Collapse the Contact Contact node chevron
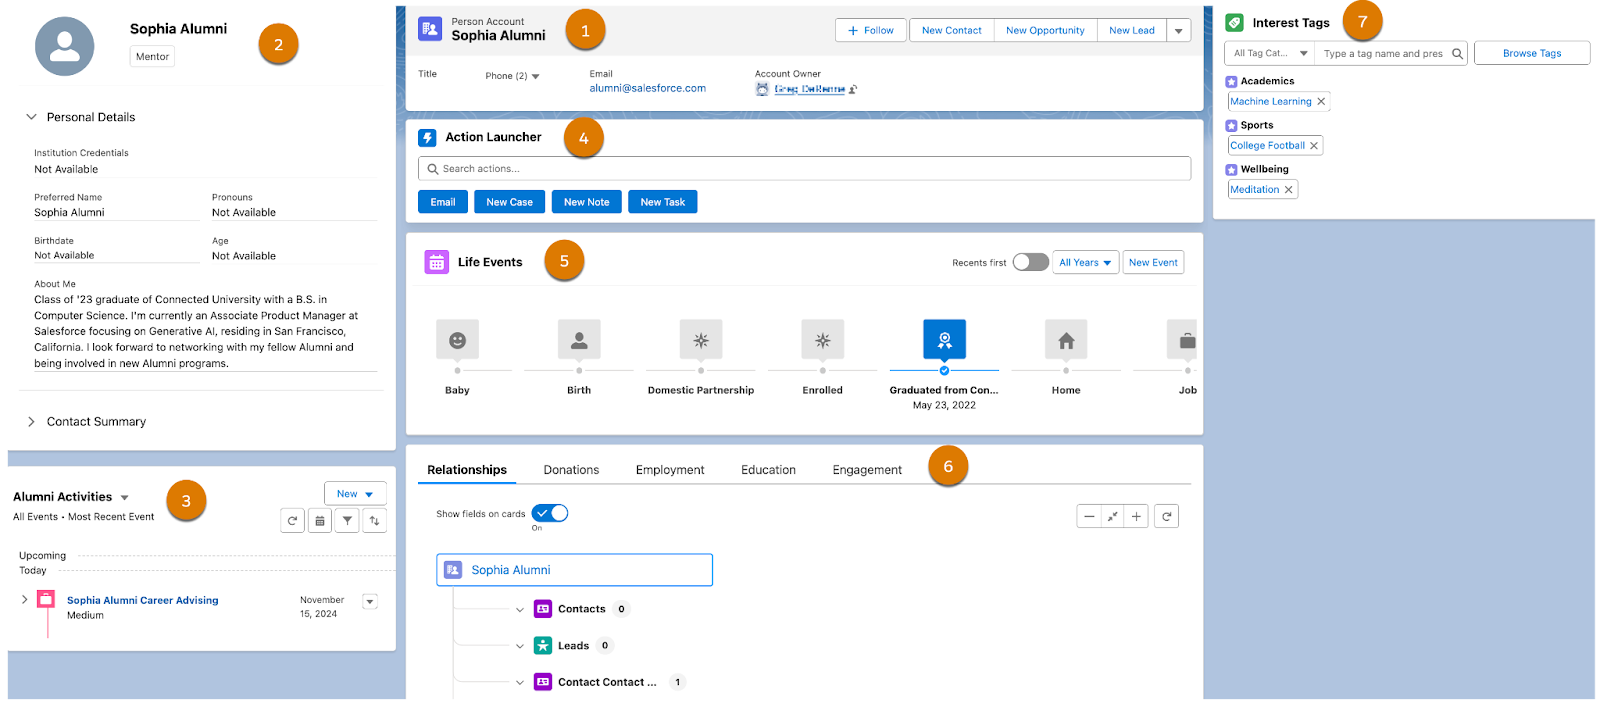1600x707 pixels. click(520, 683)
